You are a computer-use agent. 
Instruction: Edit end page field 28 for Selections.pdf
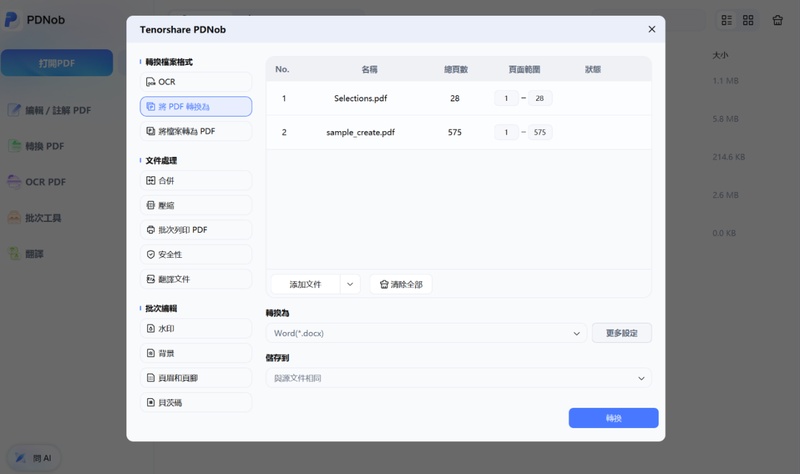click(540, 98)
